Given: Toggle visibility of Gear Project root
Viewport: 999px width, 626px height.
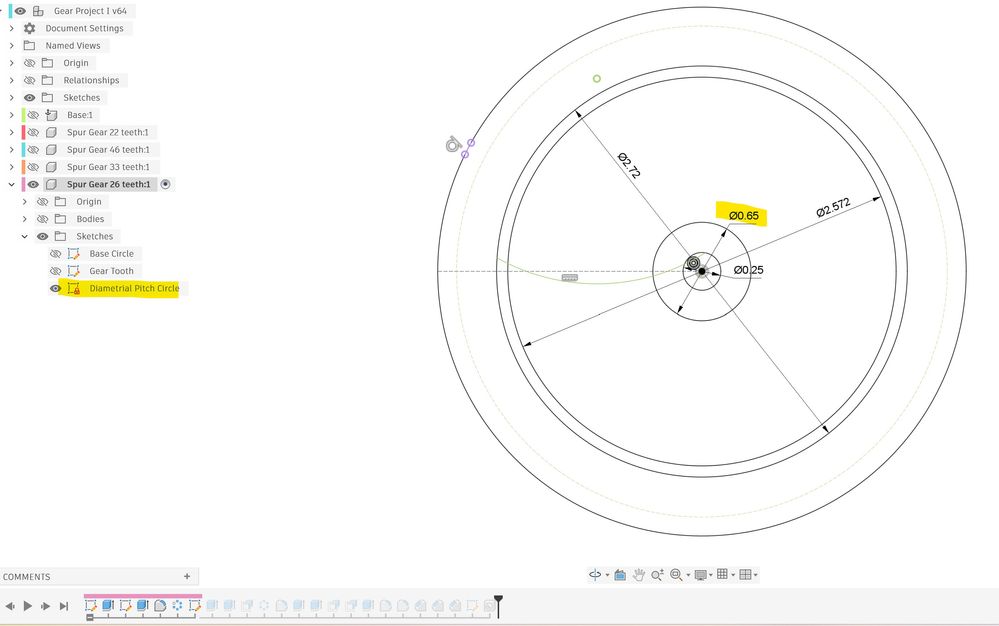Looking at the screenshot, I should [x=21, y=11].
